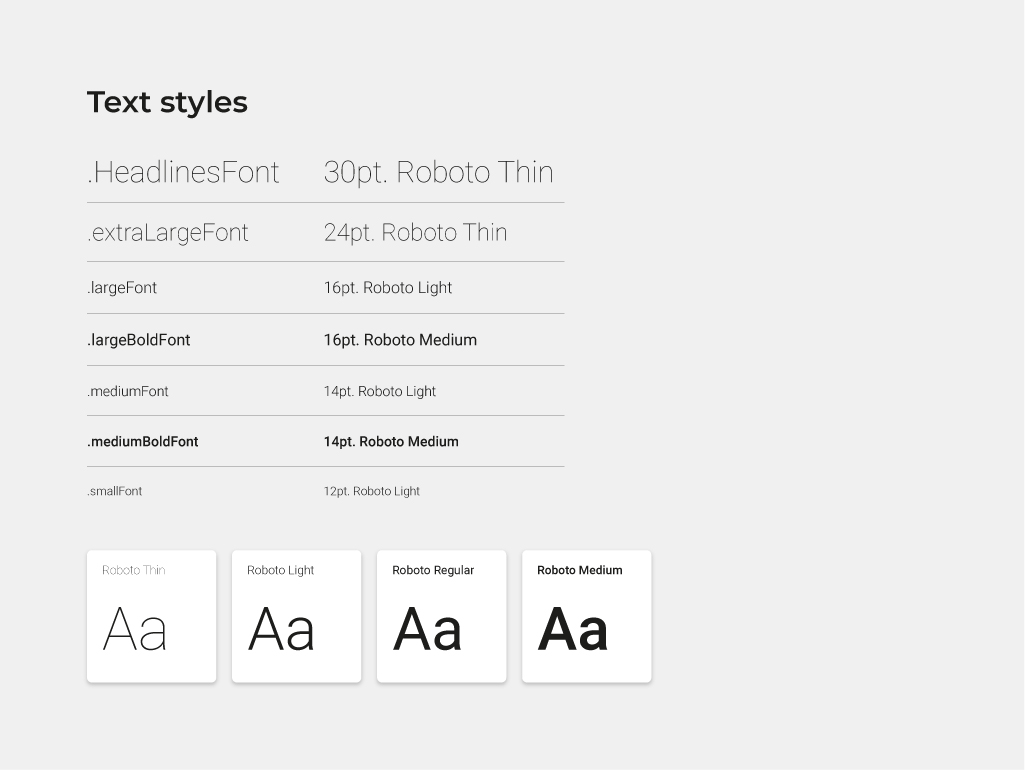Click the Roboto Thin card label
This screenshot has width=1025, height=770.
click(133, 570)
